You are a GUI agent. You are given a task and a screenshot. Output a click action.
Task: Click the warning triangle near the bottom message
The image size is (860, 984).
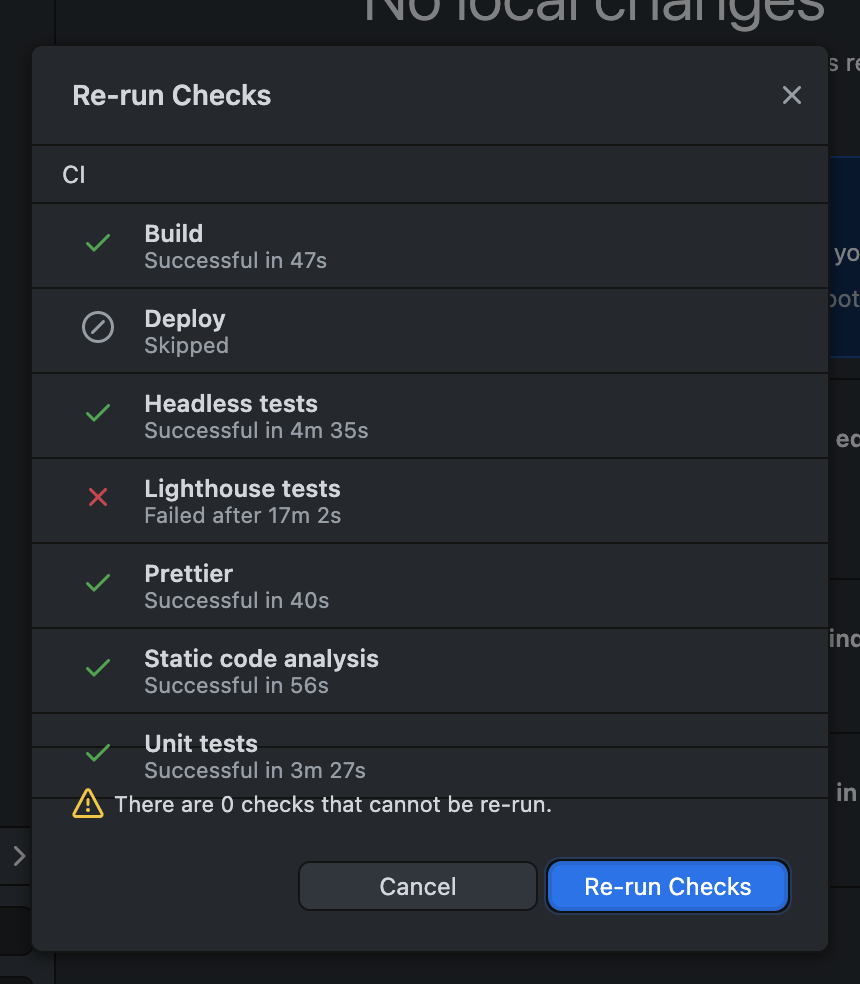pyautogui.click(x=88, y=803)
